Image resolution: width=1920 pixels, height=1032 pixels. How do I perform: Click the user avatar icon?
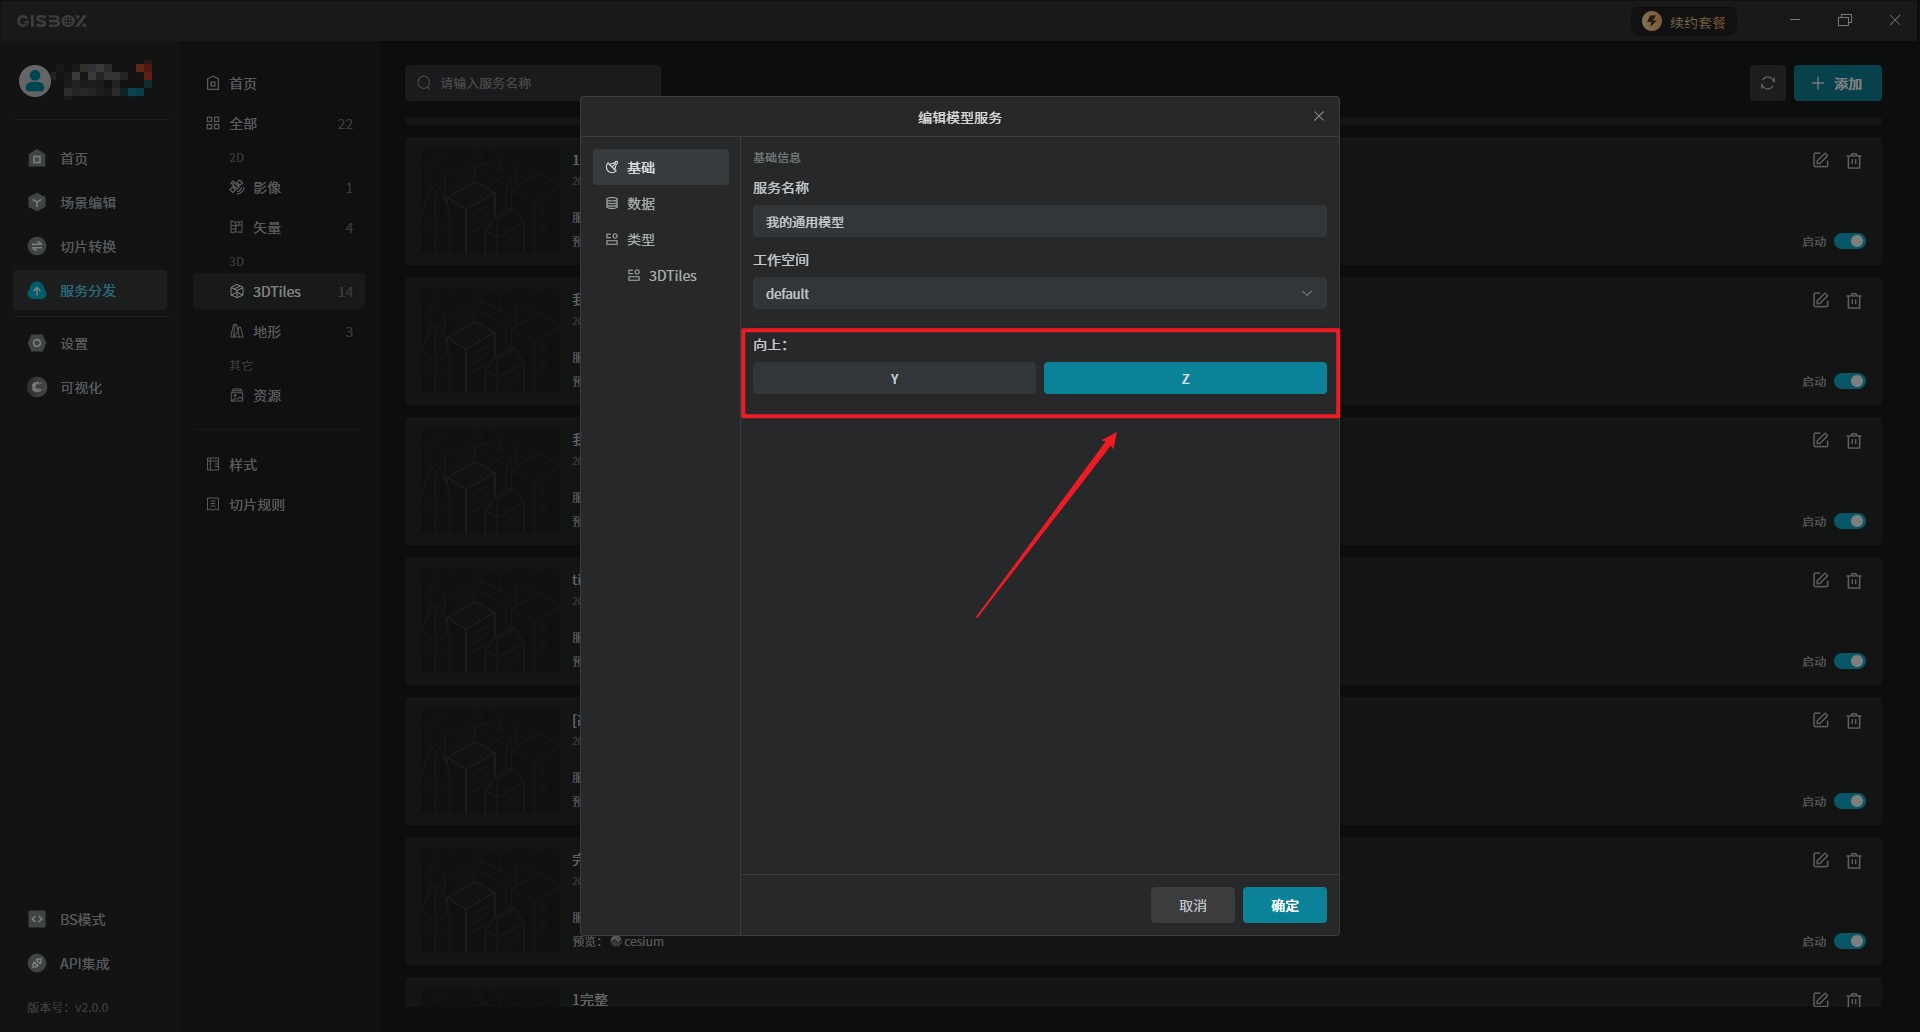pyautogui.click(x=35, y=81)
